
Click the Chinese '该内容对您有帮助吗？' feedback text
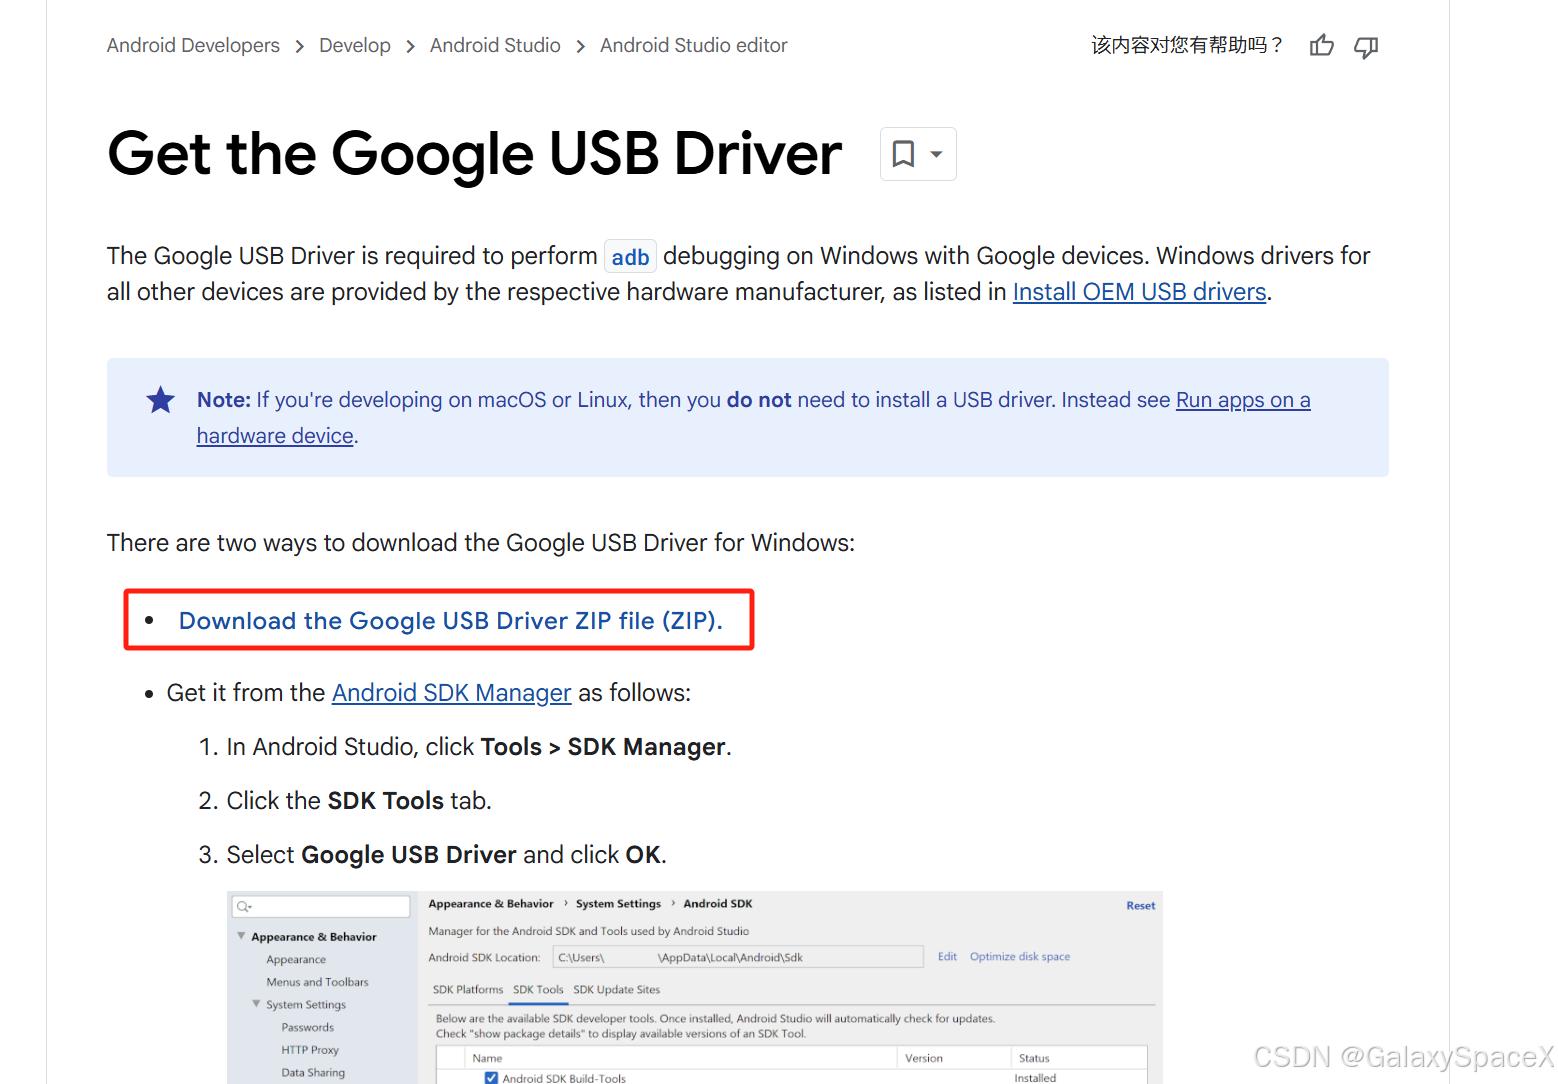(1186, 45)
